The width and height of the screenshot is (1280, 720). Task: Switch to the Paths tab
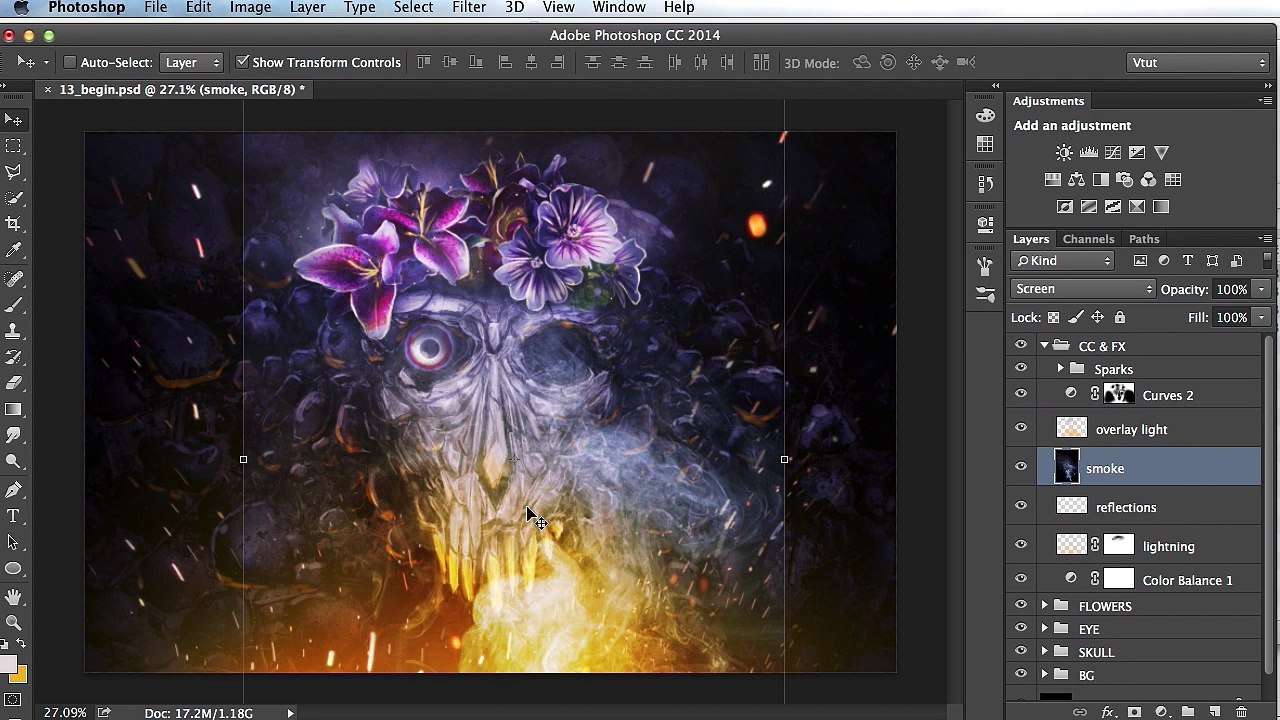(1144, 239)
